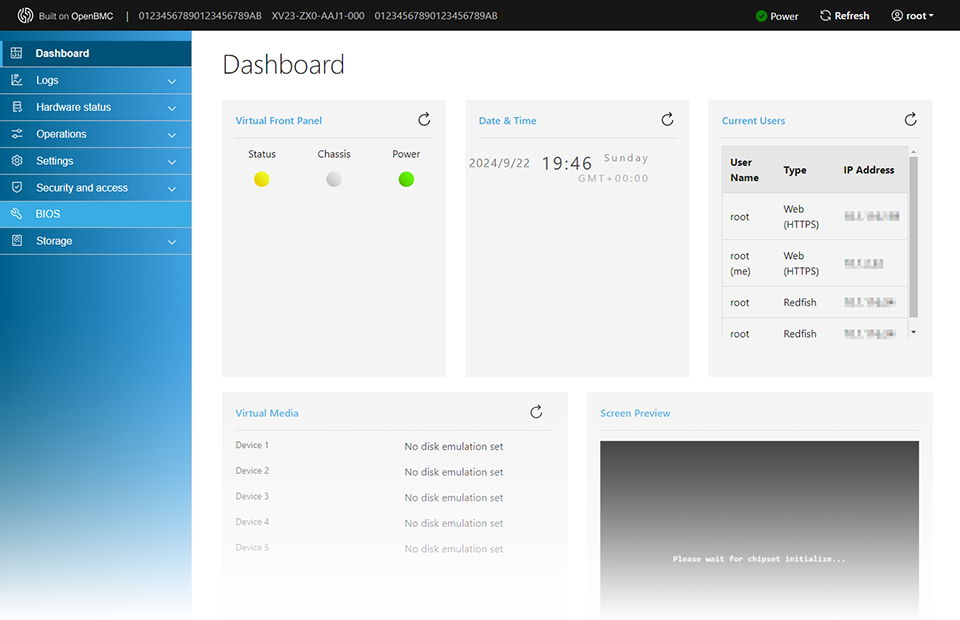Screen dimensions: 960x620
Task: Click the yellow Status LED indicator
Action: click(262, 180)
